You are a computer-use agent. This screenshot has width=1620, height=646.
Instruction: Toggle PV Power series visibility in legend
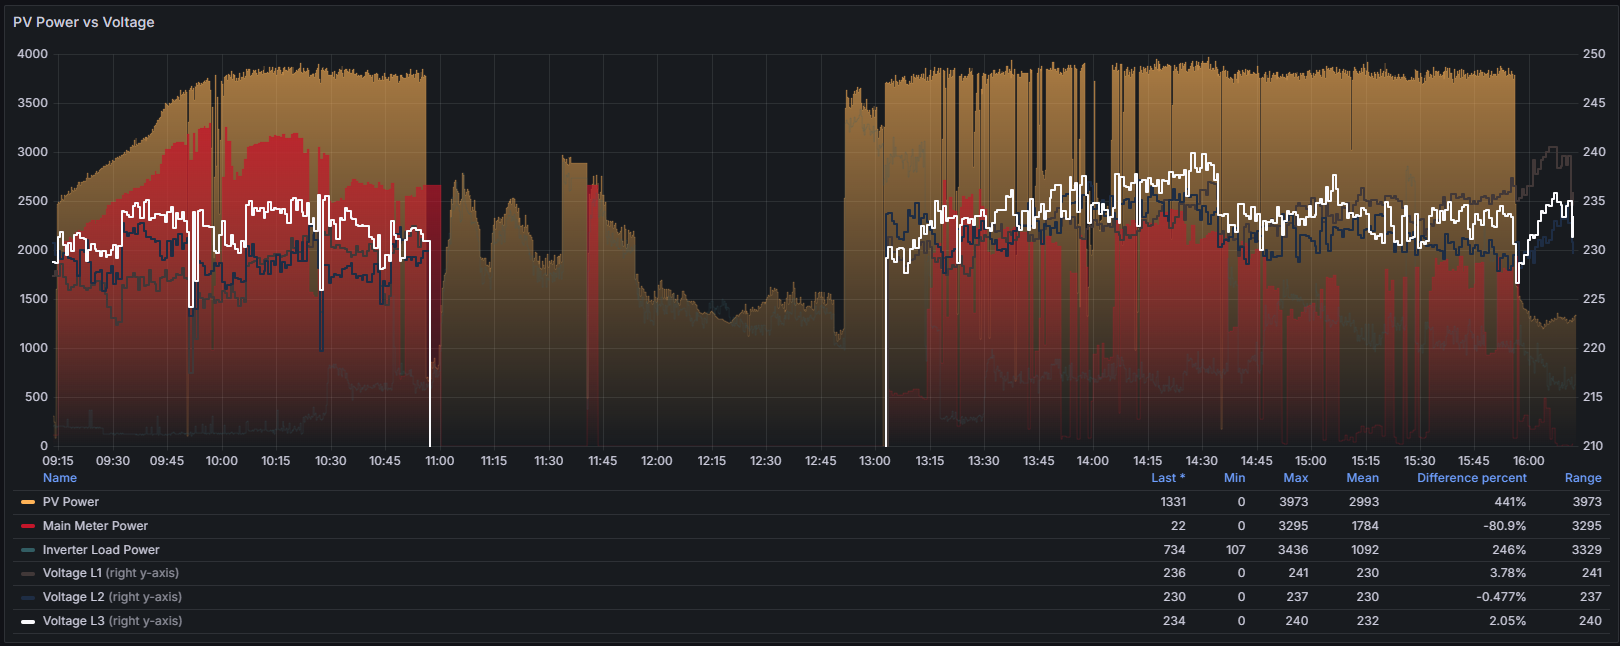pos(71,502)
